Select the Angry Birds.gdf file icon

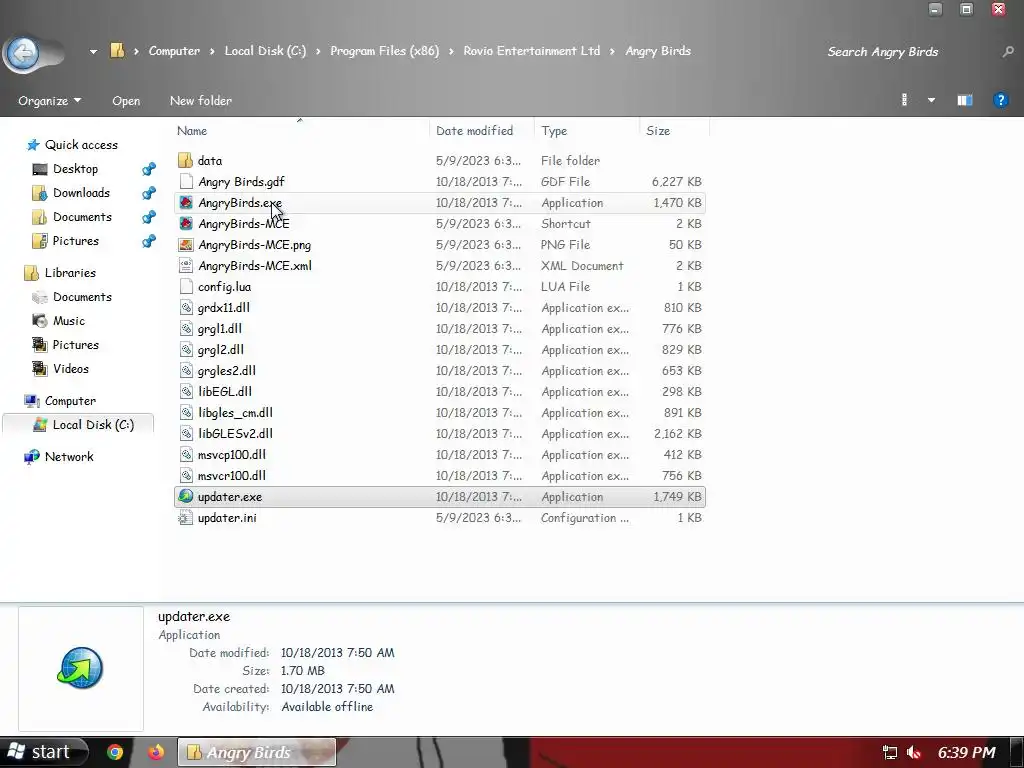(x=186, y=181)
